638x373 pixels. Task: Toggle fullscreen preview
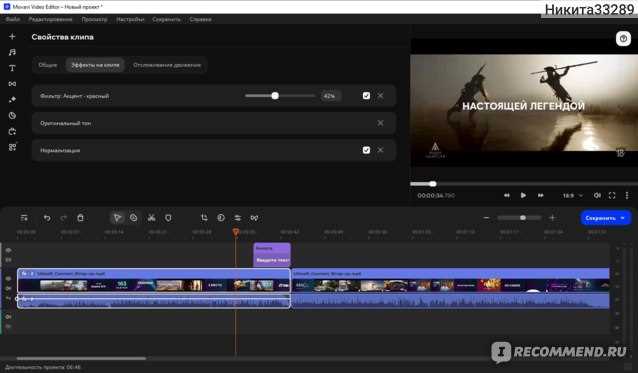612,196
